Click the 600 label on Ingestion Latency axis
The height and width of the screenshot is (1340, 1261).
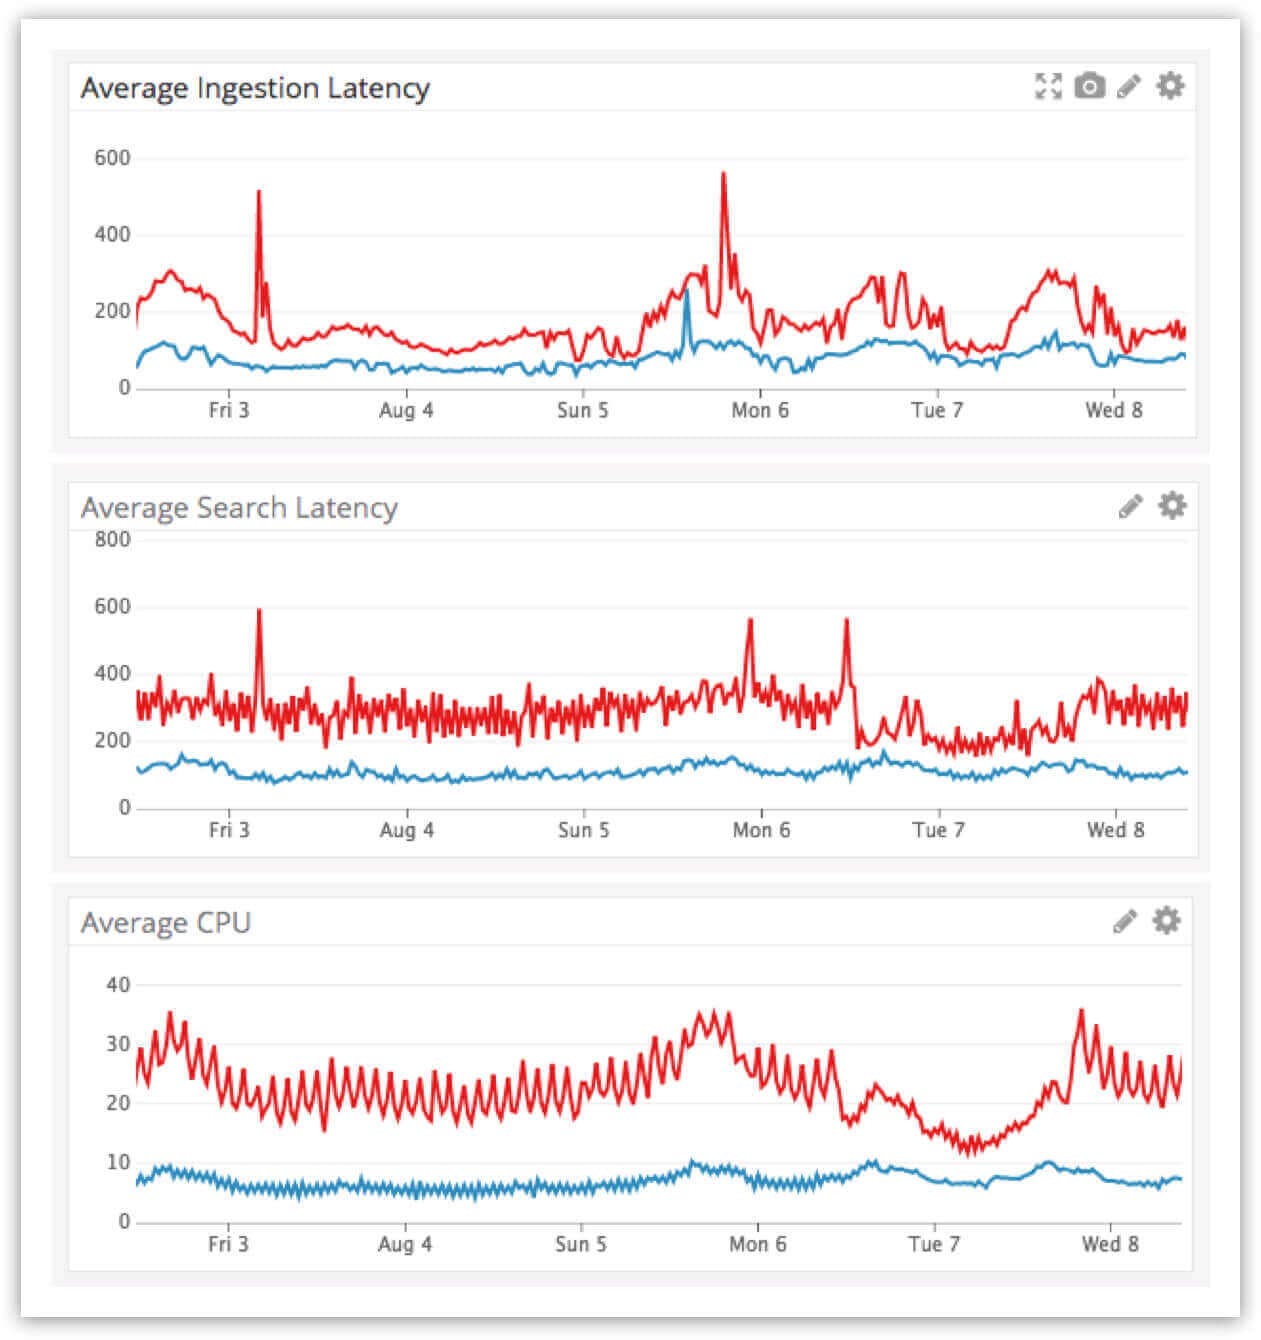click(x=113, y=158)
